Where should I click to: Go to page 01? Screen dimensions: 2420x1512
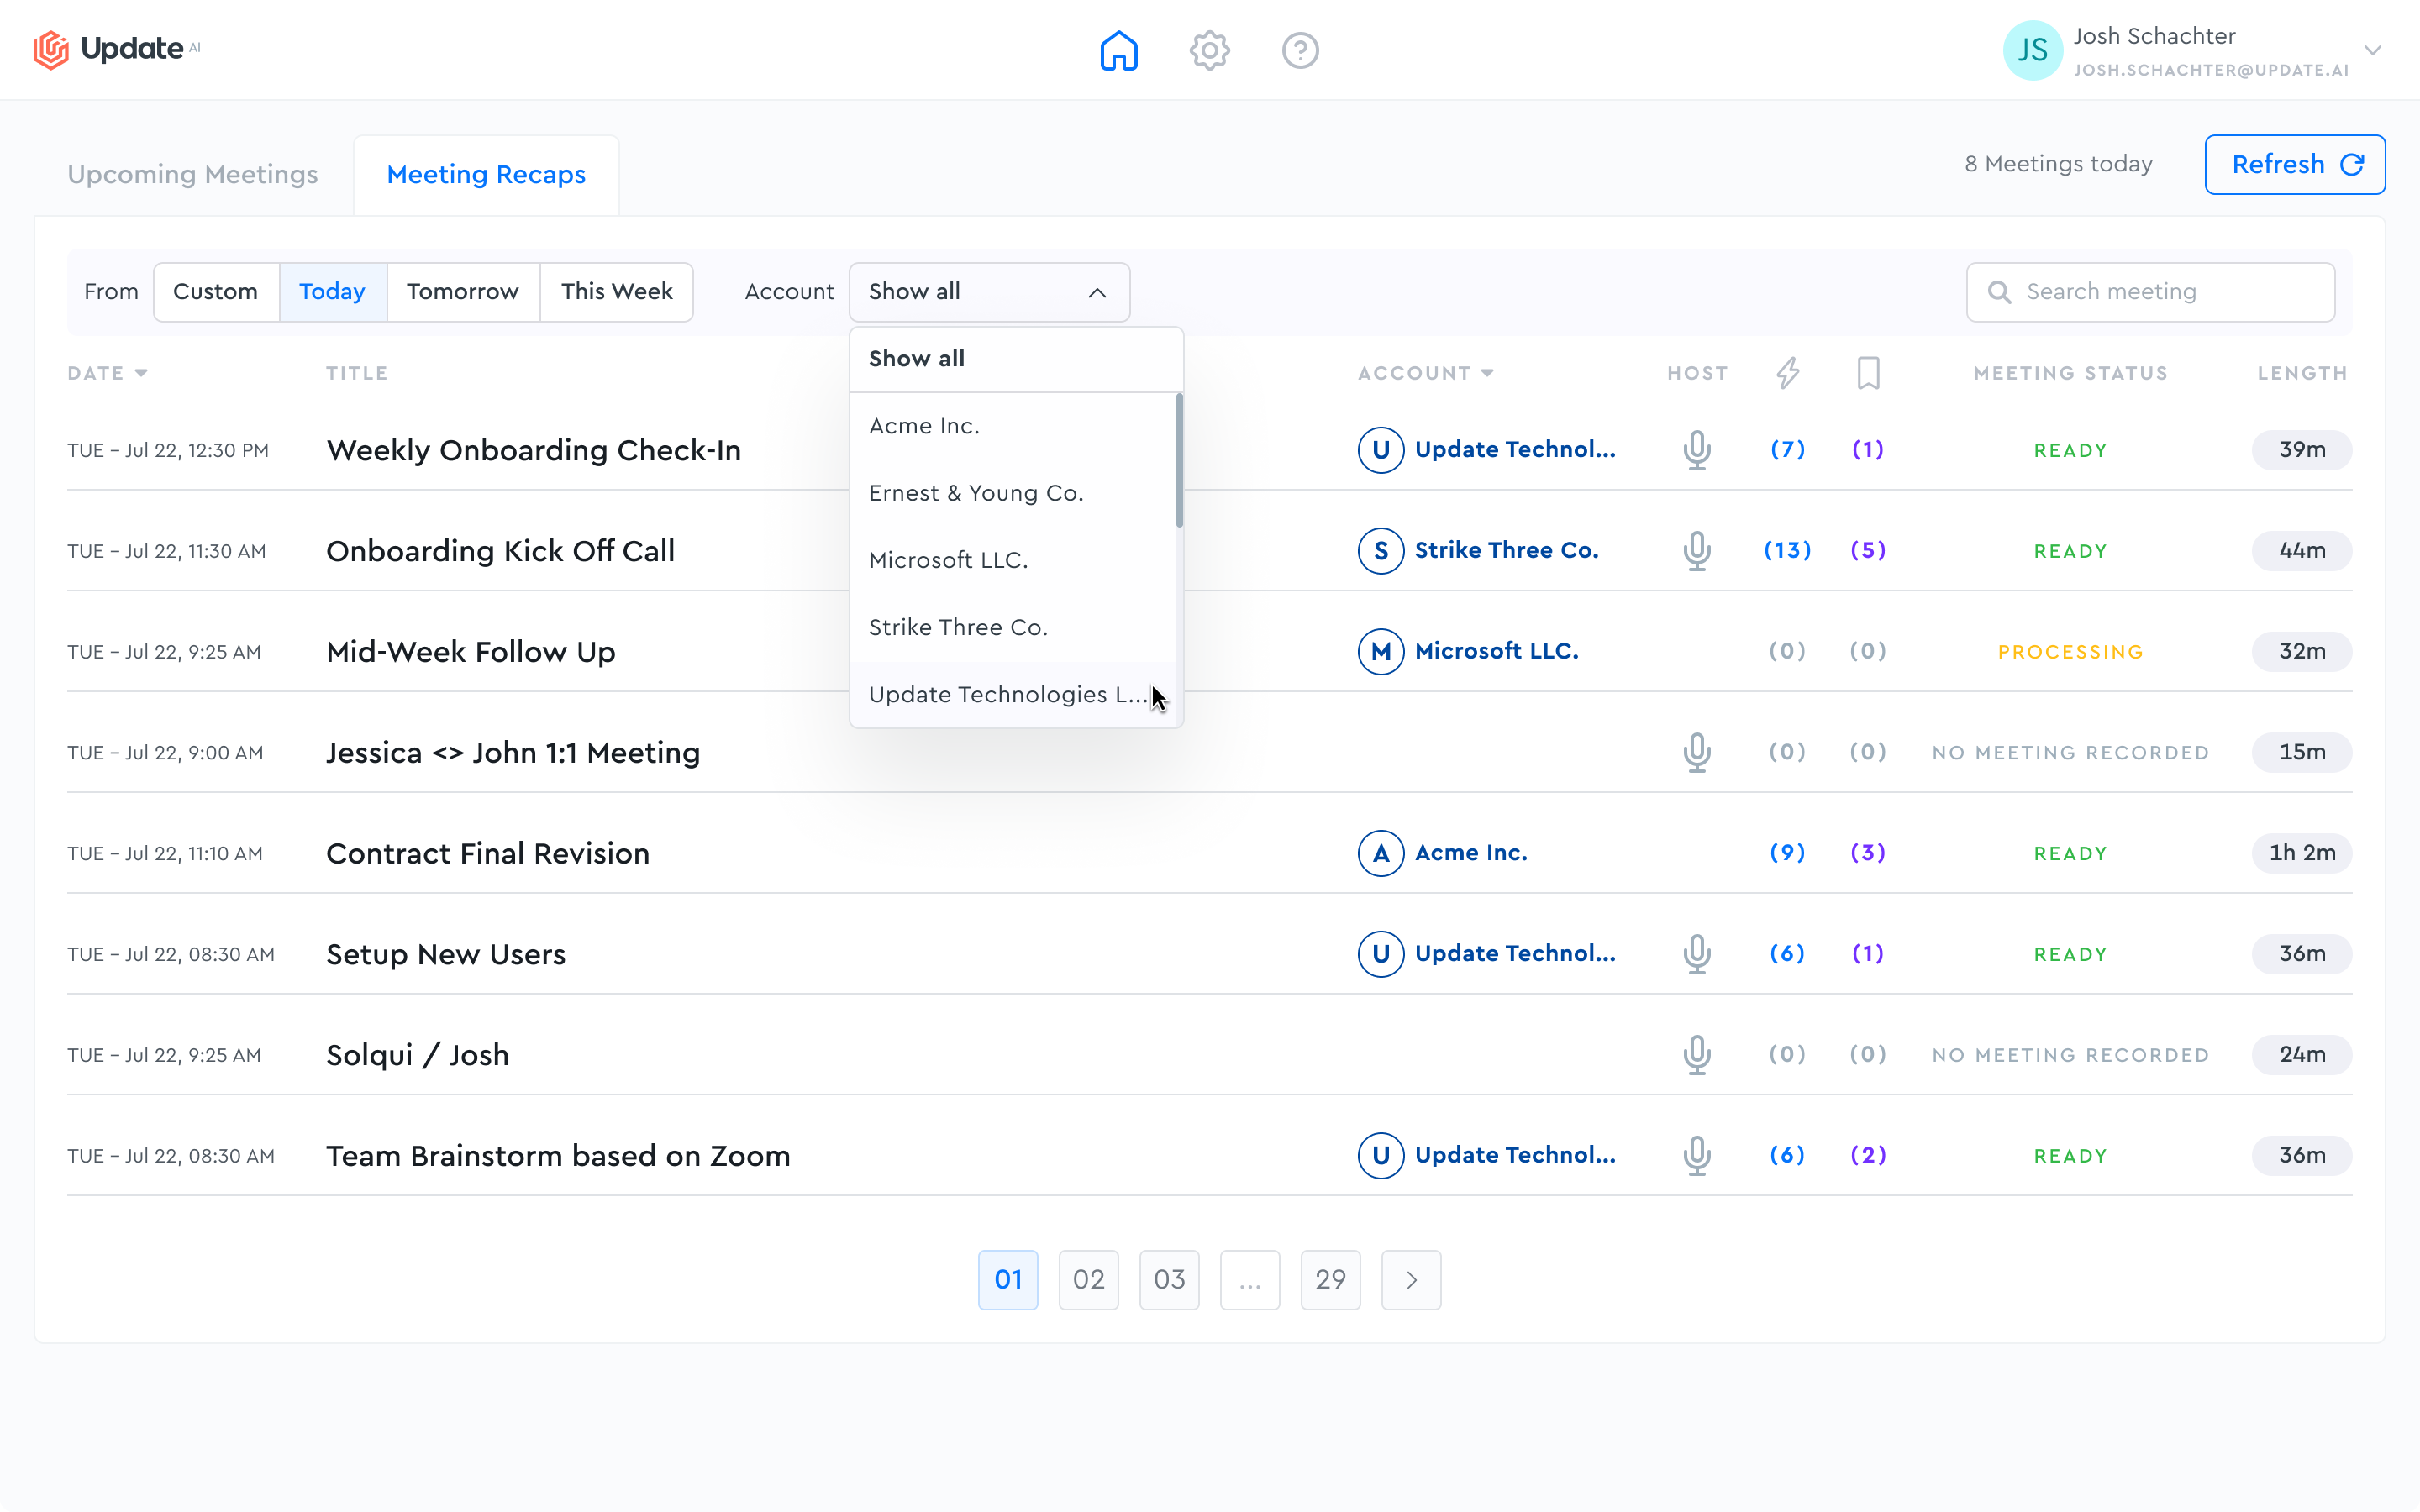tap(1008, 1280)
